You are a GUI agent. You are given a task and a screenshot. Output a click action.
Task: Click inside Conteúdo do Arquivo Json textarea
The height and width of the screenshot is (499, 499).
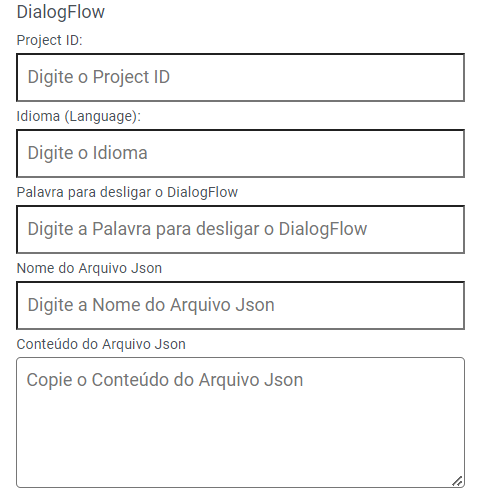pos(240,422)
